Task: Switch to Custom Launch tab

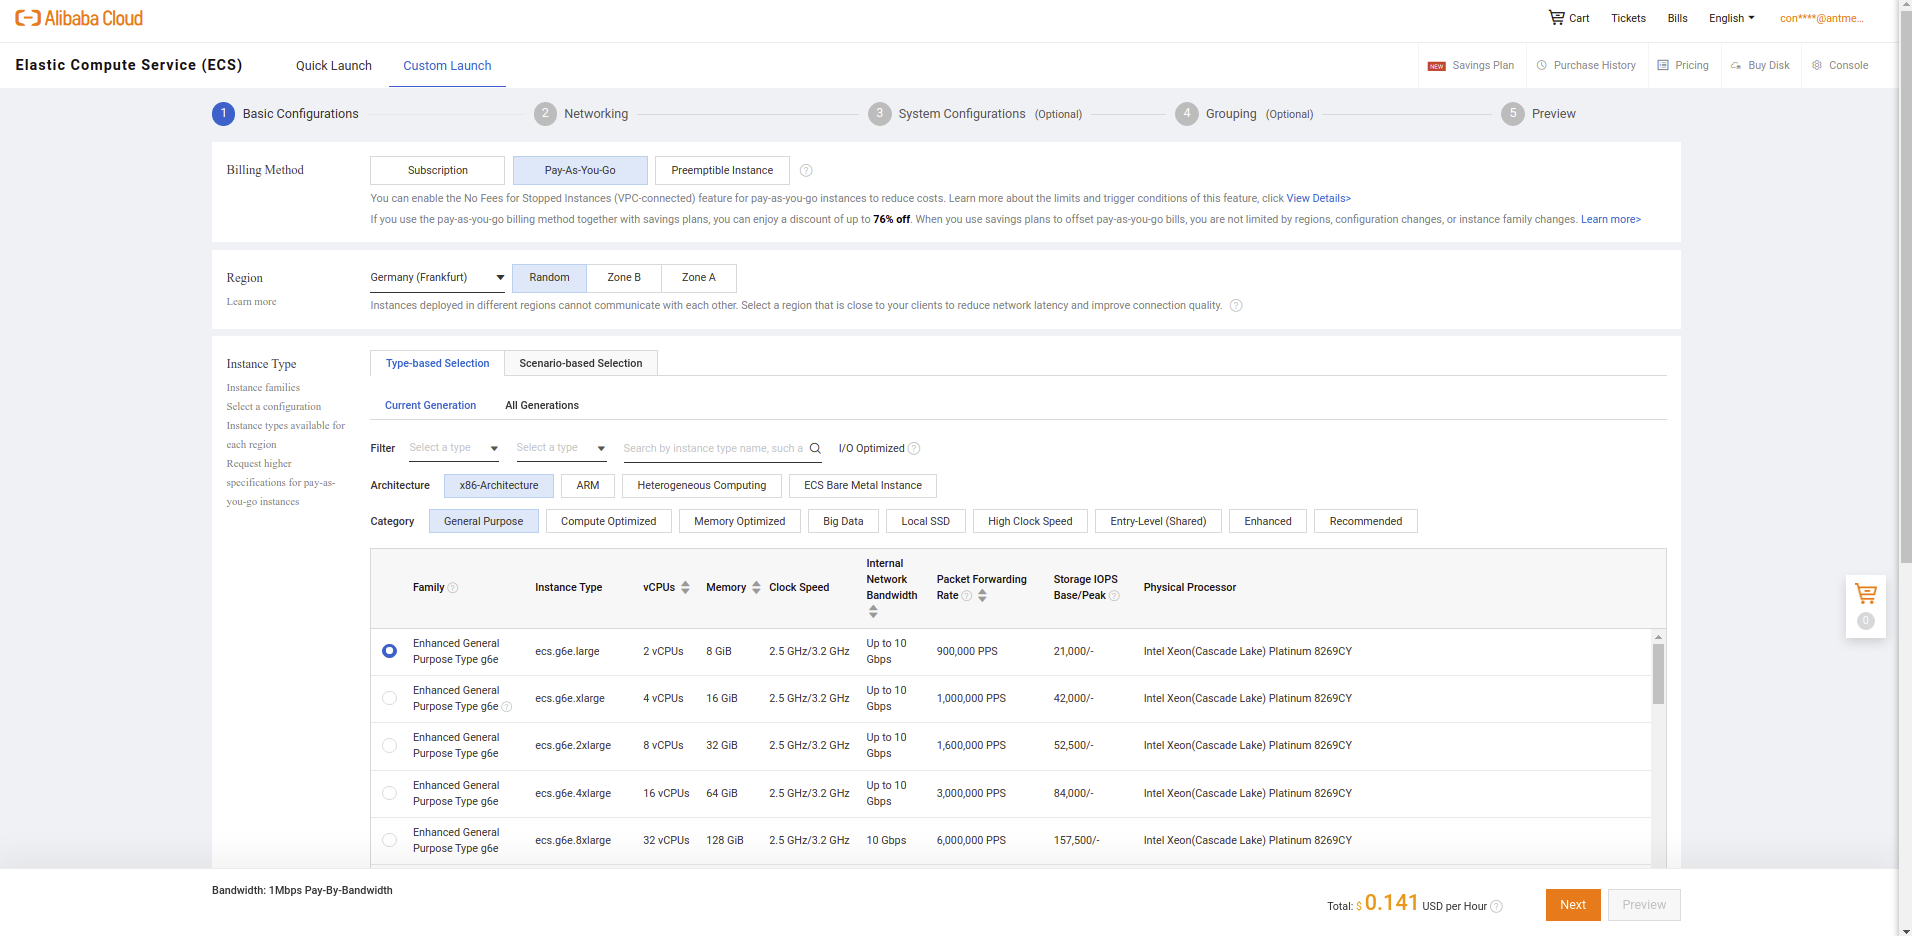Action: [x=447, y=66]
